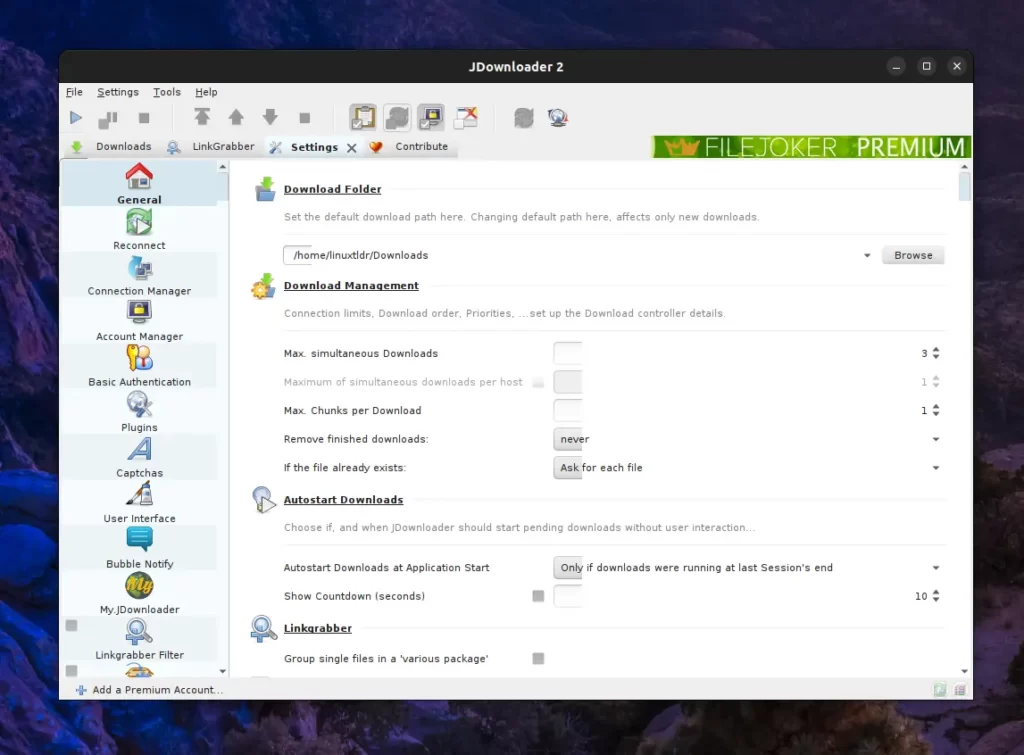Click the settings panel scroll-down arrow
The image size is (1024, 755).
click(x=965, y=671)
